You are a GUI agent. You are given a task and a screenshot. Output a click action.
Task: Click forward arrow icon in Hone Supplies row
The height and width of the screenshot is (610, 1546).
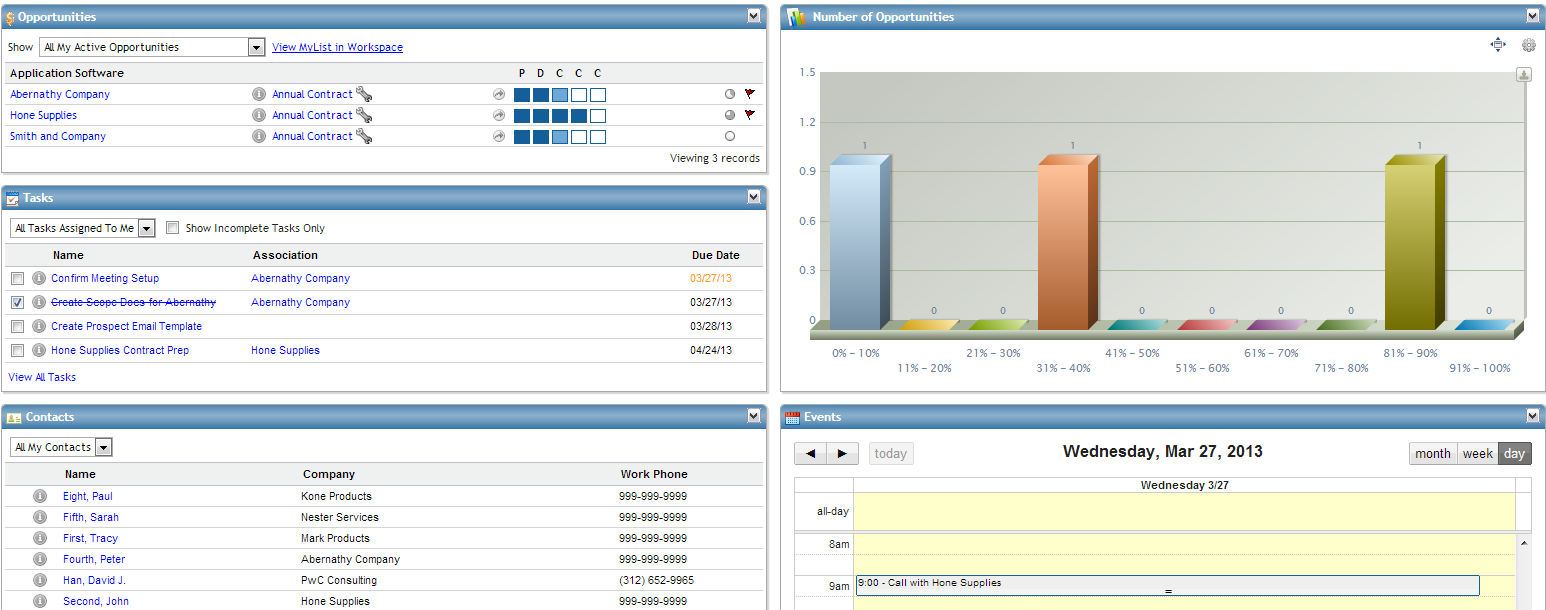tap(499, 115)
